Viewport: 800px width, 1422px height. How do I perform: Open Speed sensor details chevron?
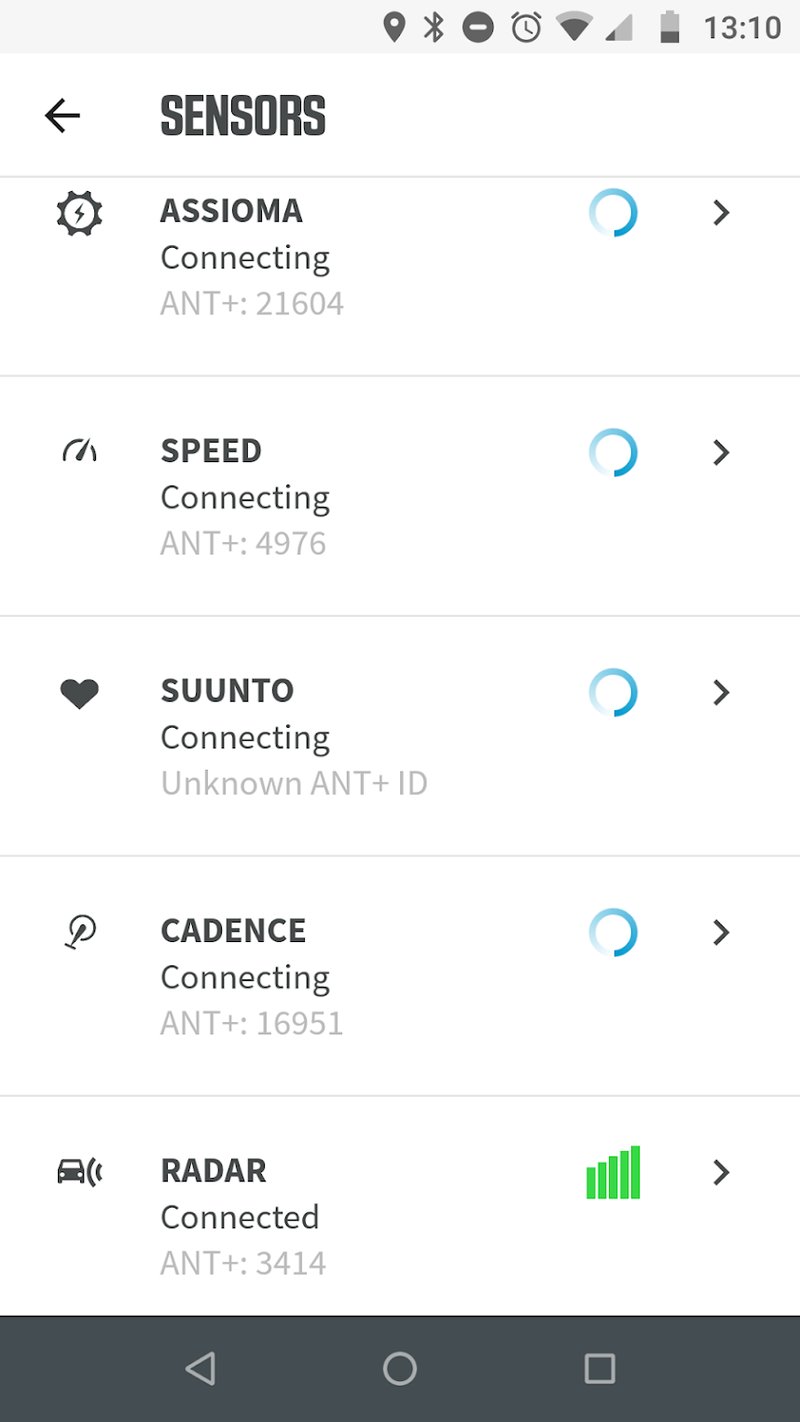click(720, 453)
